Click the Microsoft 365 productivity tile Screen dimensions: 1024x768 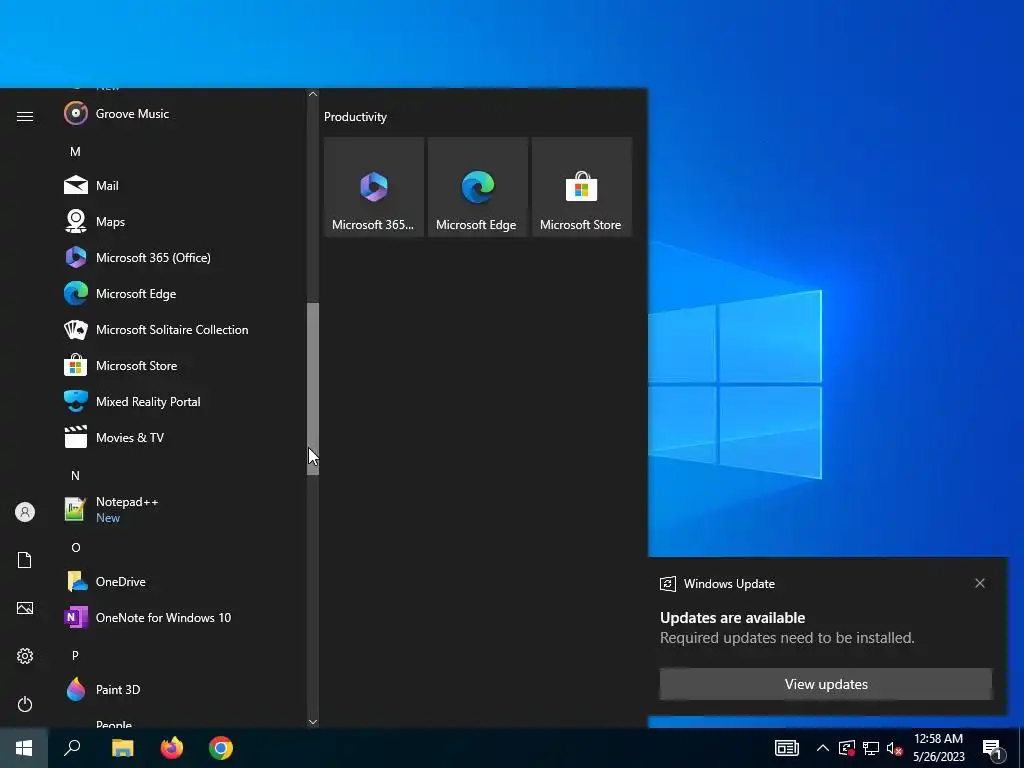coord(374,187)
